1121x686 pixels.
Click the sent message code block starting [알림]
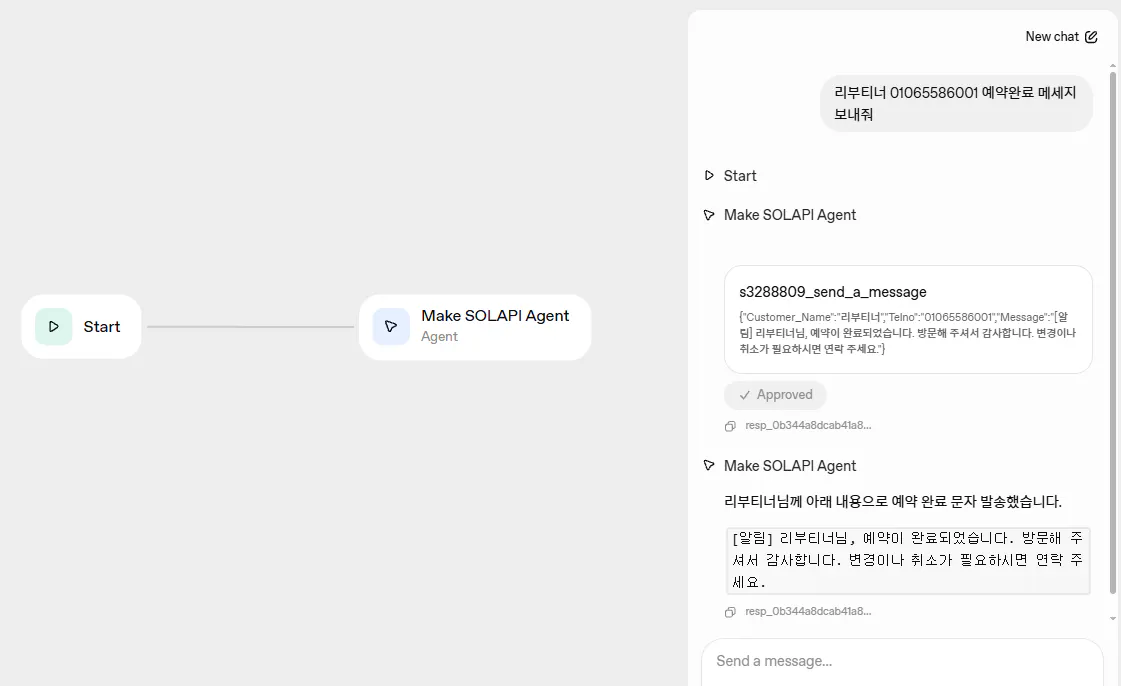coord(908,560)
